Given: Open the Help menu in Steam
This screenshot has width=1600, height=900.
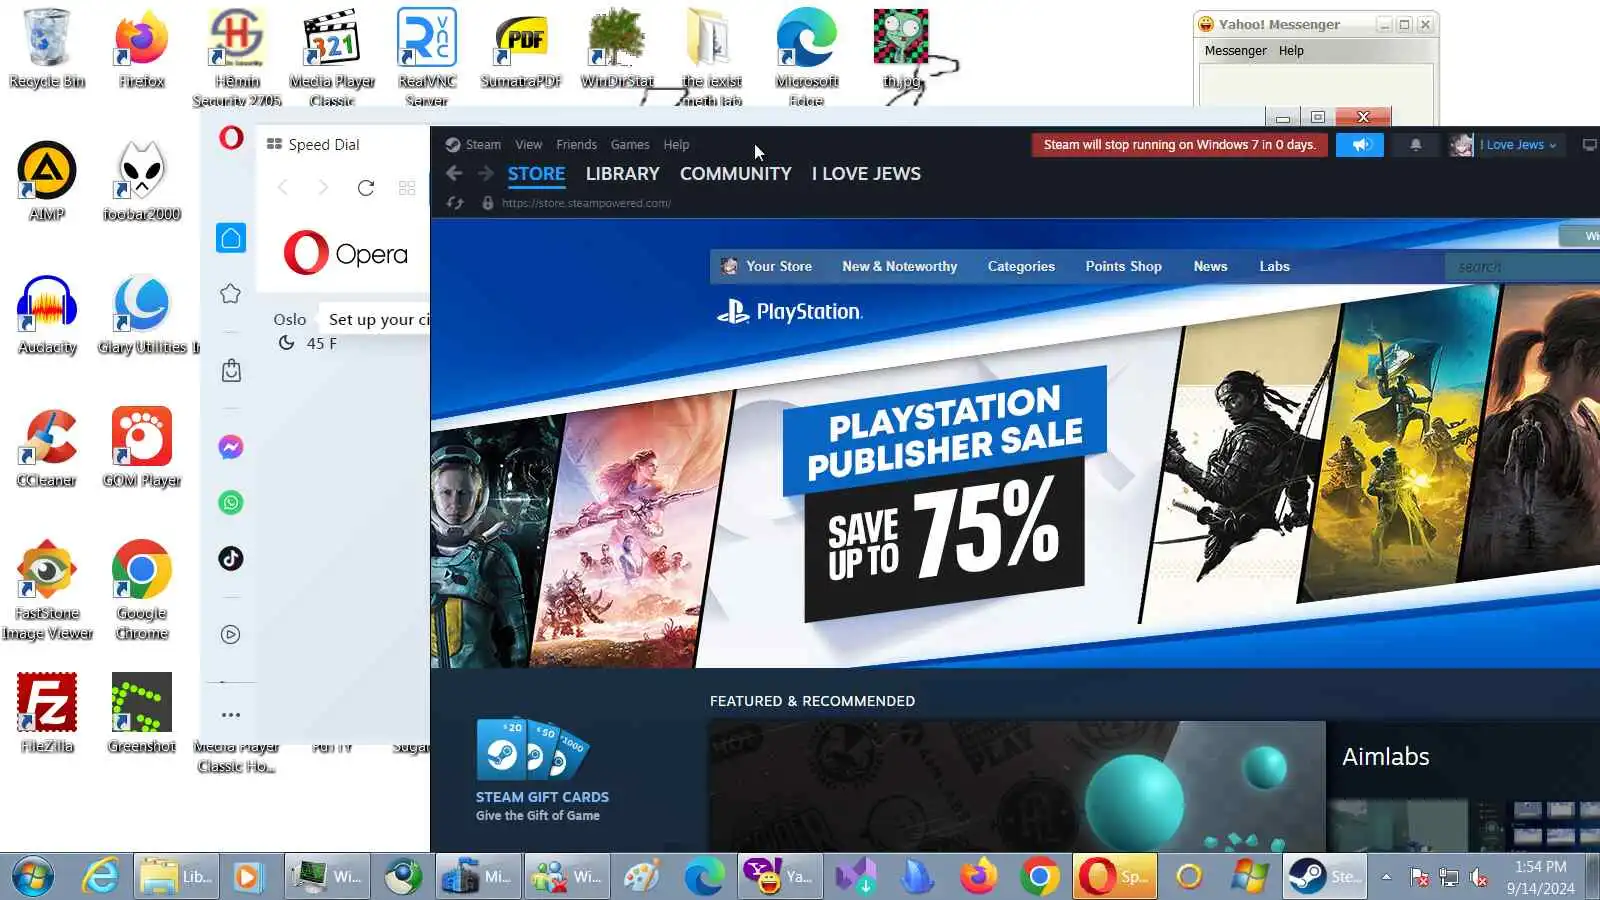Looking at the screenshot, I should (x=676, y=144).
